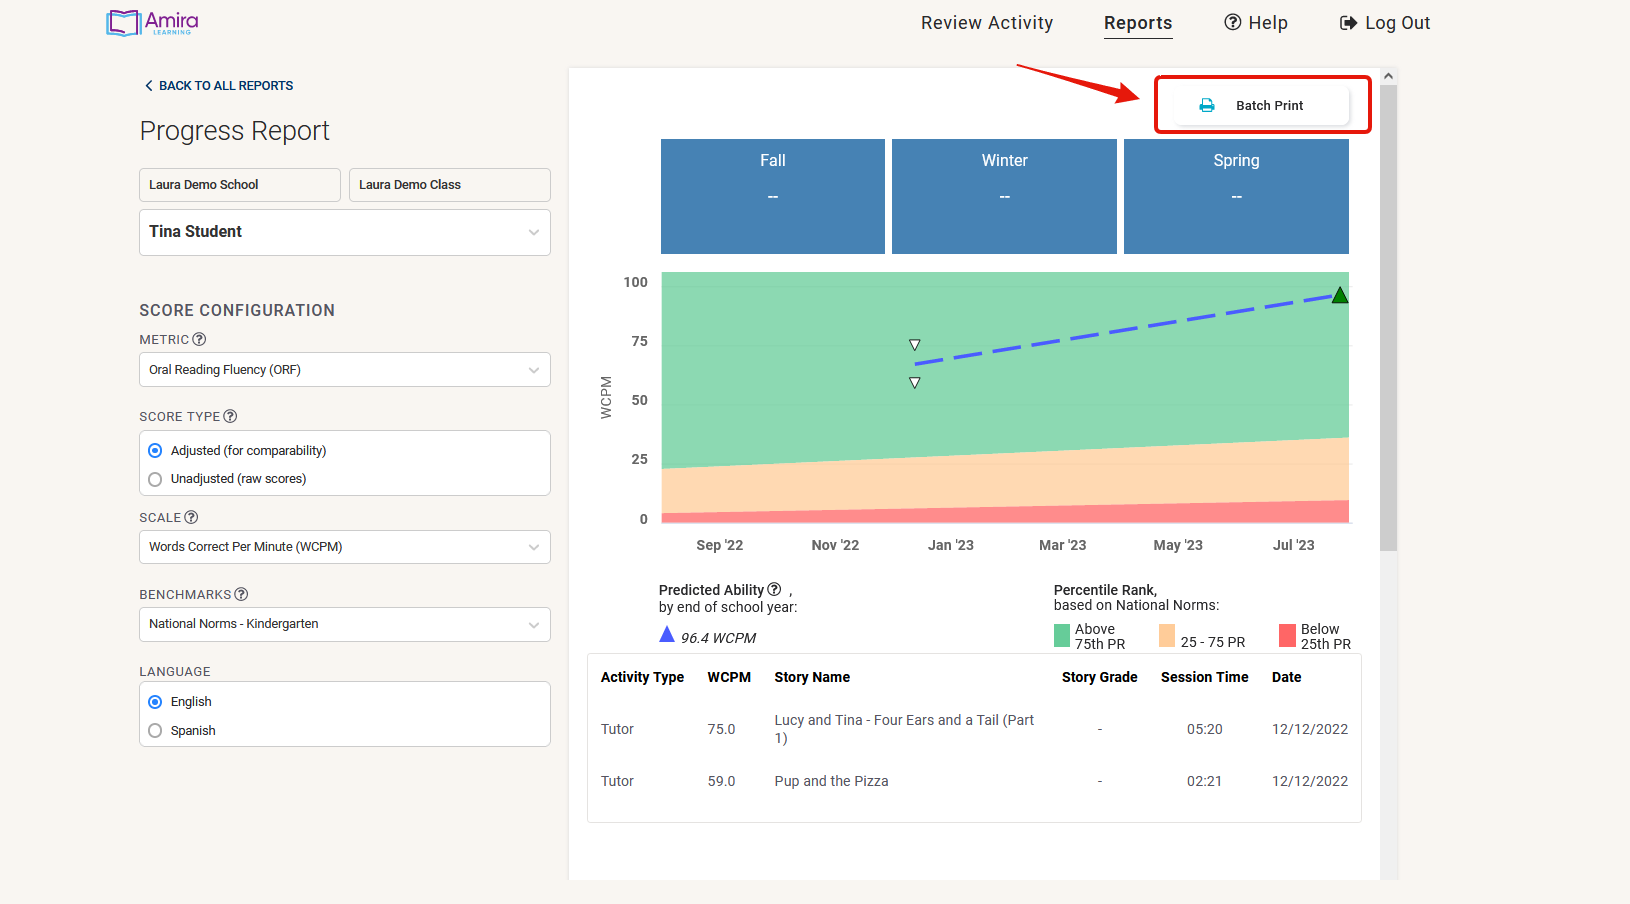The width and height of the screenshot is (1630, 904).
Task: Click the Score Type help icon
Action: (x=230, y=417)
